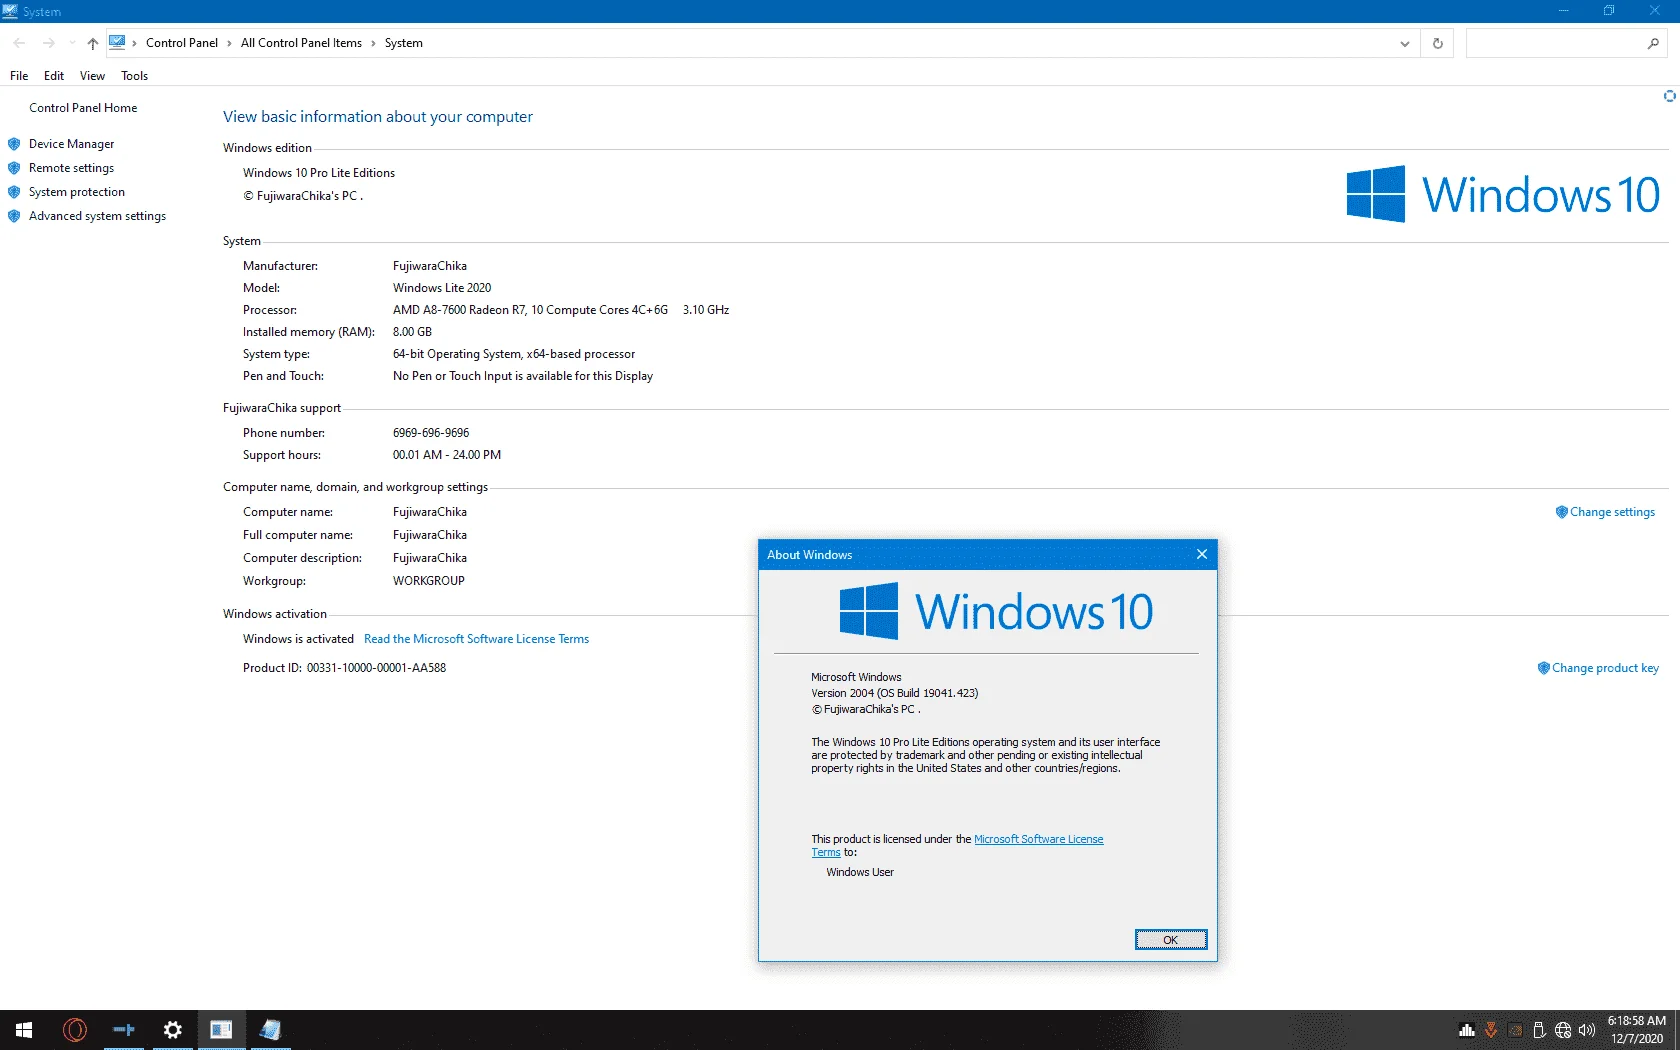Click the 8.00 GB installed memory value

(x=412, y=332)
